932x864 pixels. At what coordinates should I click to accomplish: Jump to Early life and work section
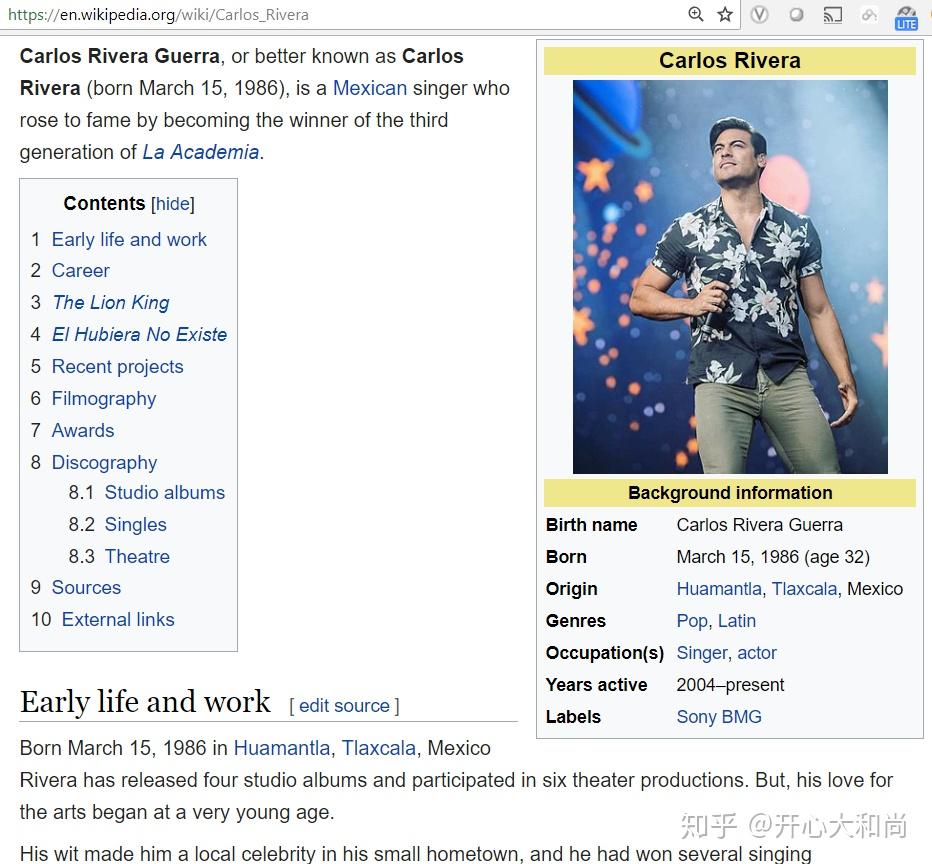click(x=129, y=239)
